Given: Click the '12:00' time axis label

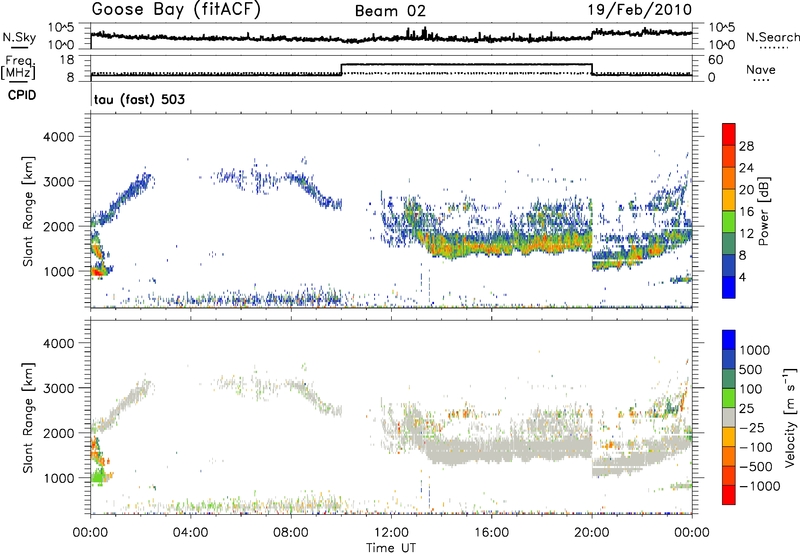Looking at the screenshot, I should pyautogui.click(x=391, y=533).
